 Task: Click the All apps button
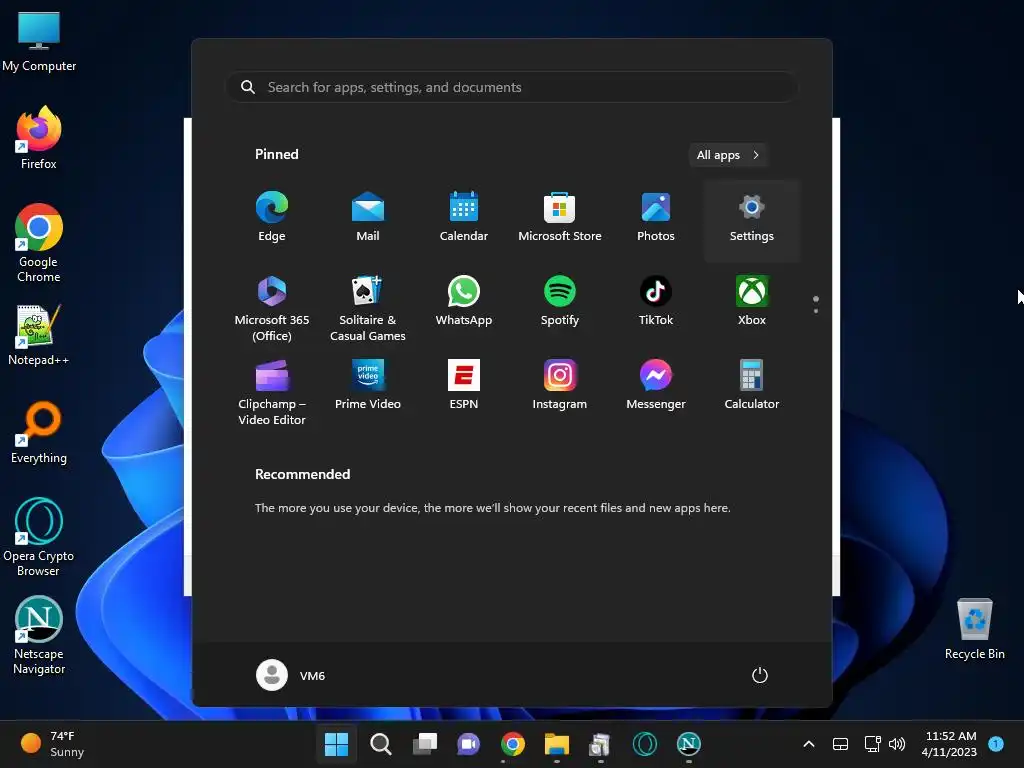[728, 155]
